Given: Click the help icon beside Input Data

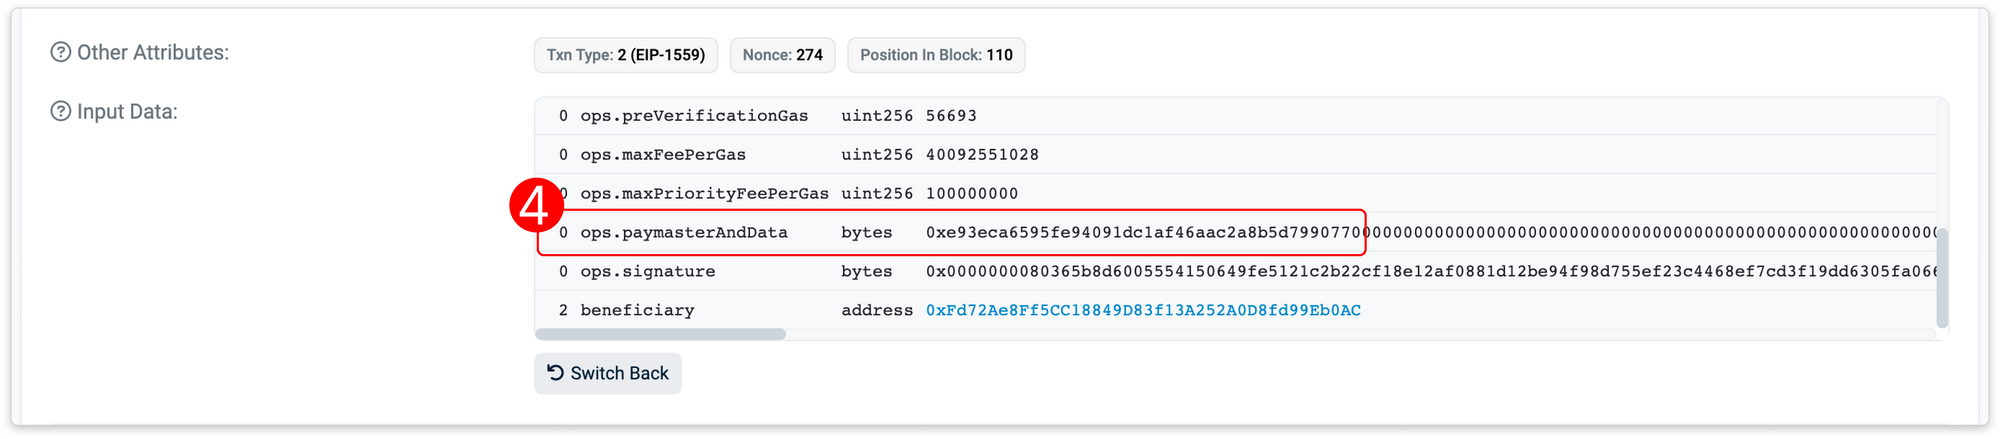Looking at the screenshot, I should coord(61,111).
